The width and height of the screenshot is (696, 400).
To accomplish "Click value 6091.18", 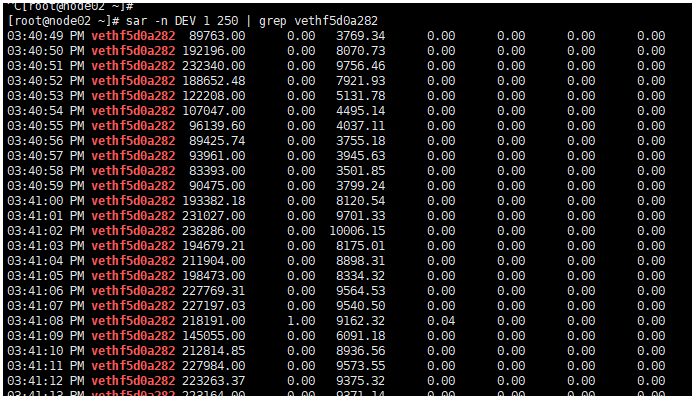I will [360, 336].
